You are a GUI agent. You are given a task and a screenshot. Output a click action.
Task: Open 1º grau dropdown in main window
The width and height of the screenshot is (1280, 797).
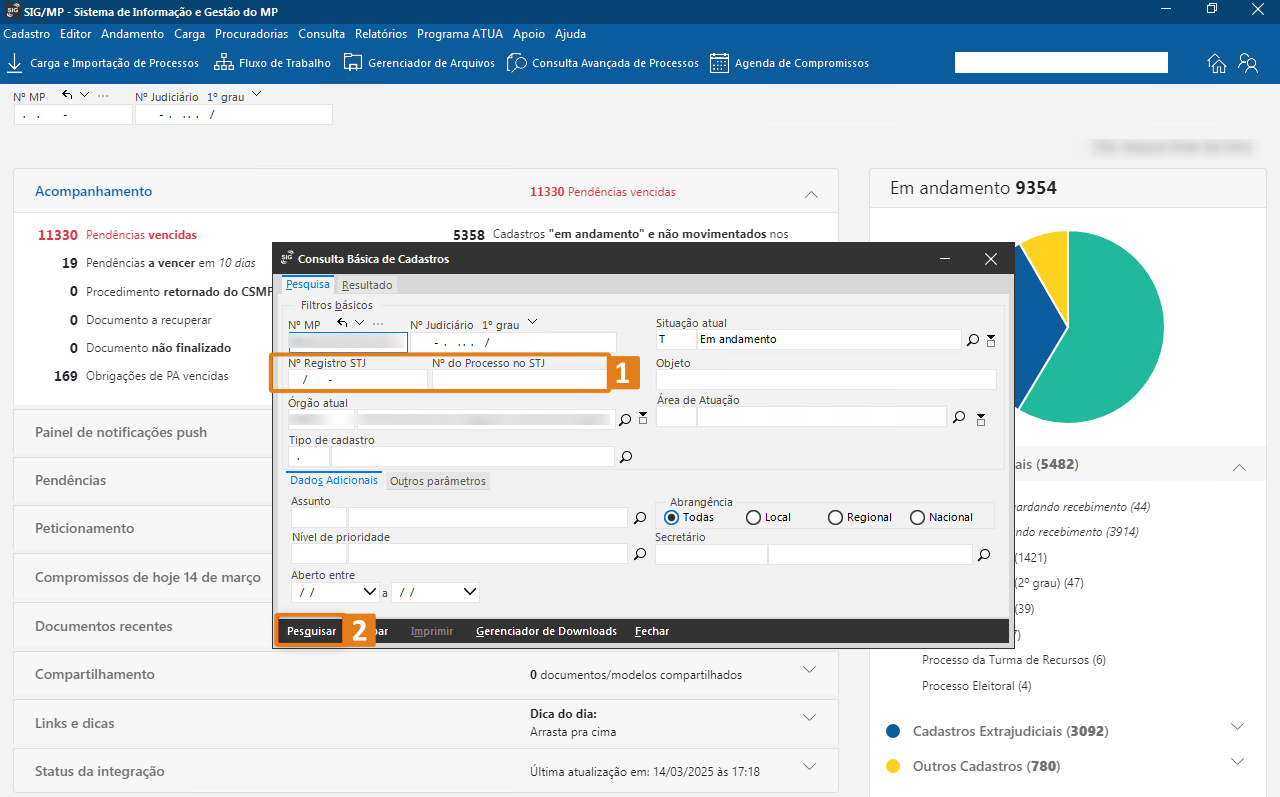(257, 95)
